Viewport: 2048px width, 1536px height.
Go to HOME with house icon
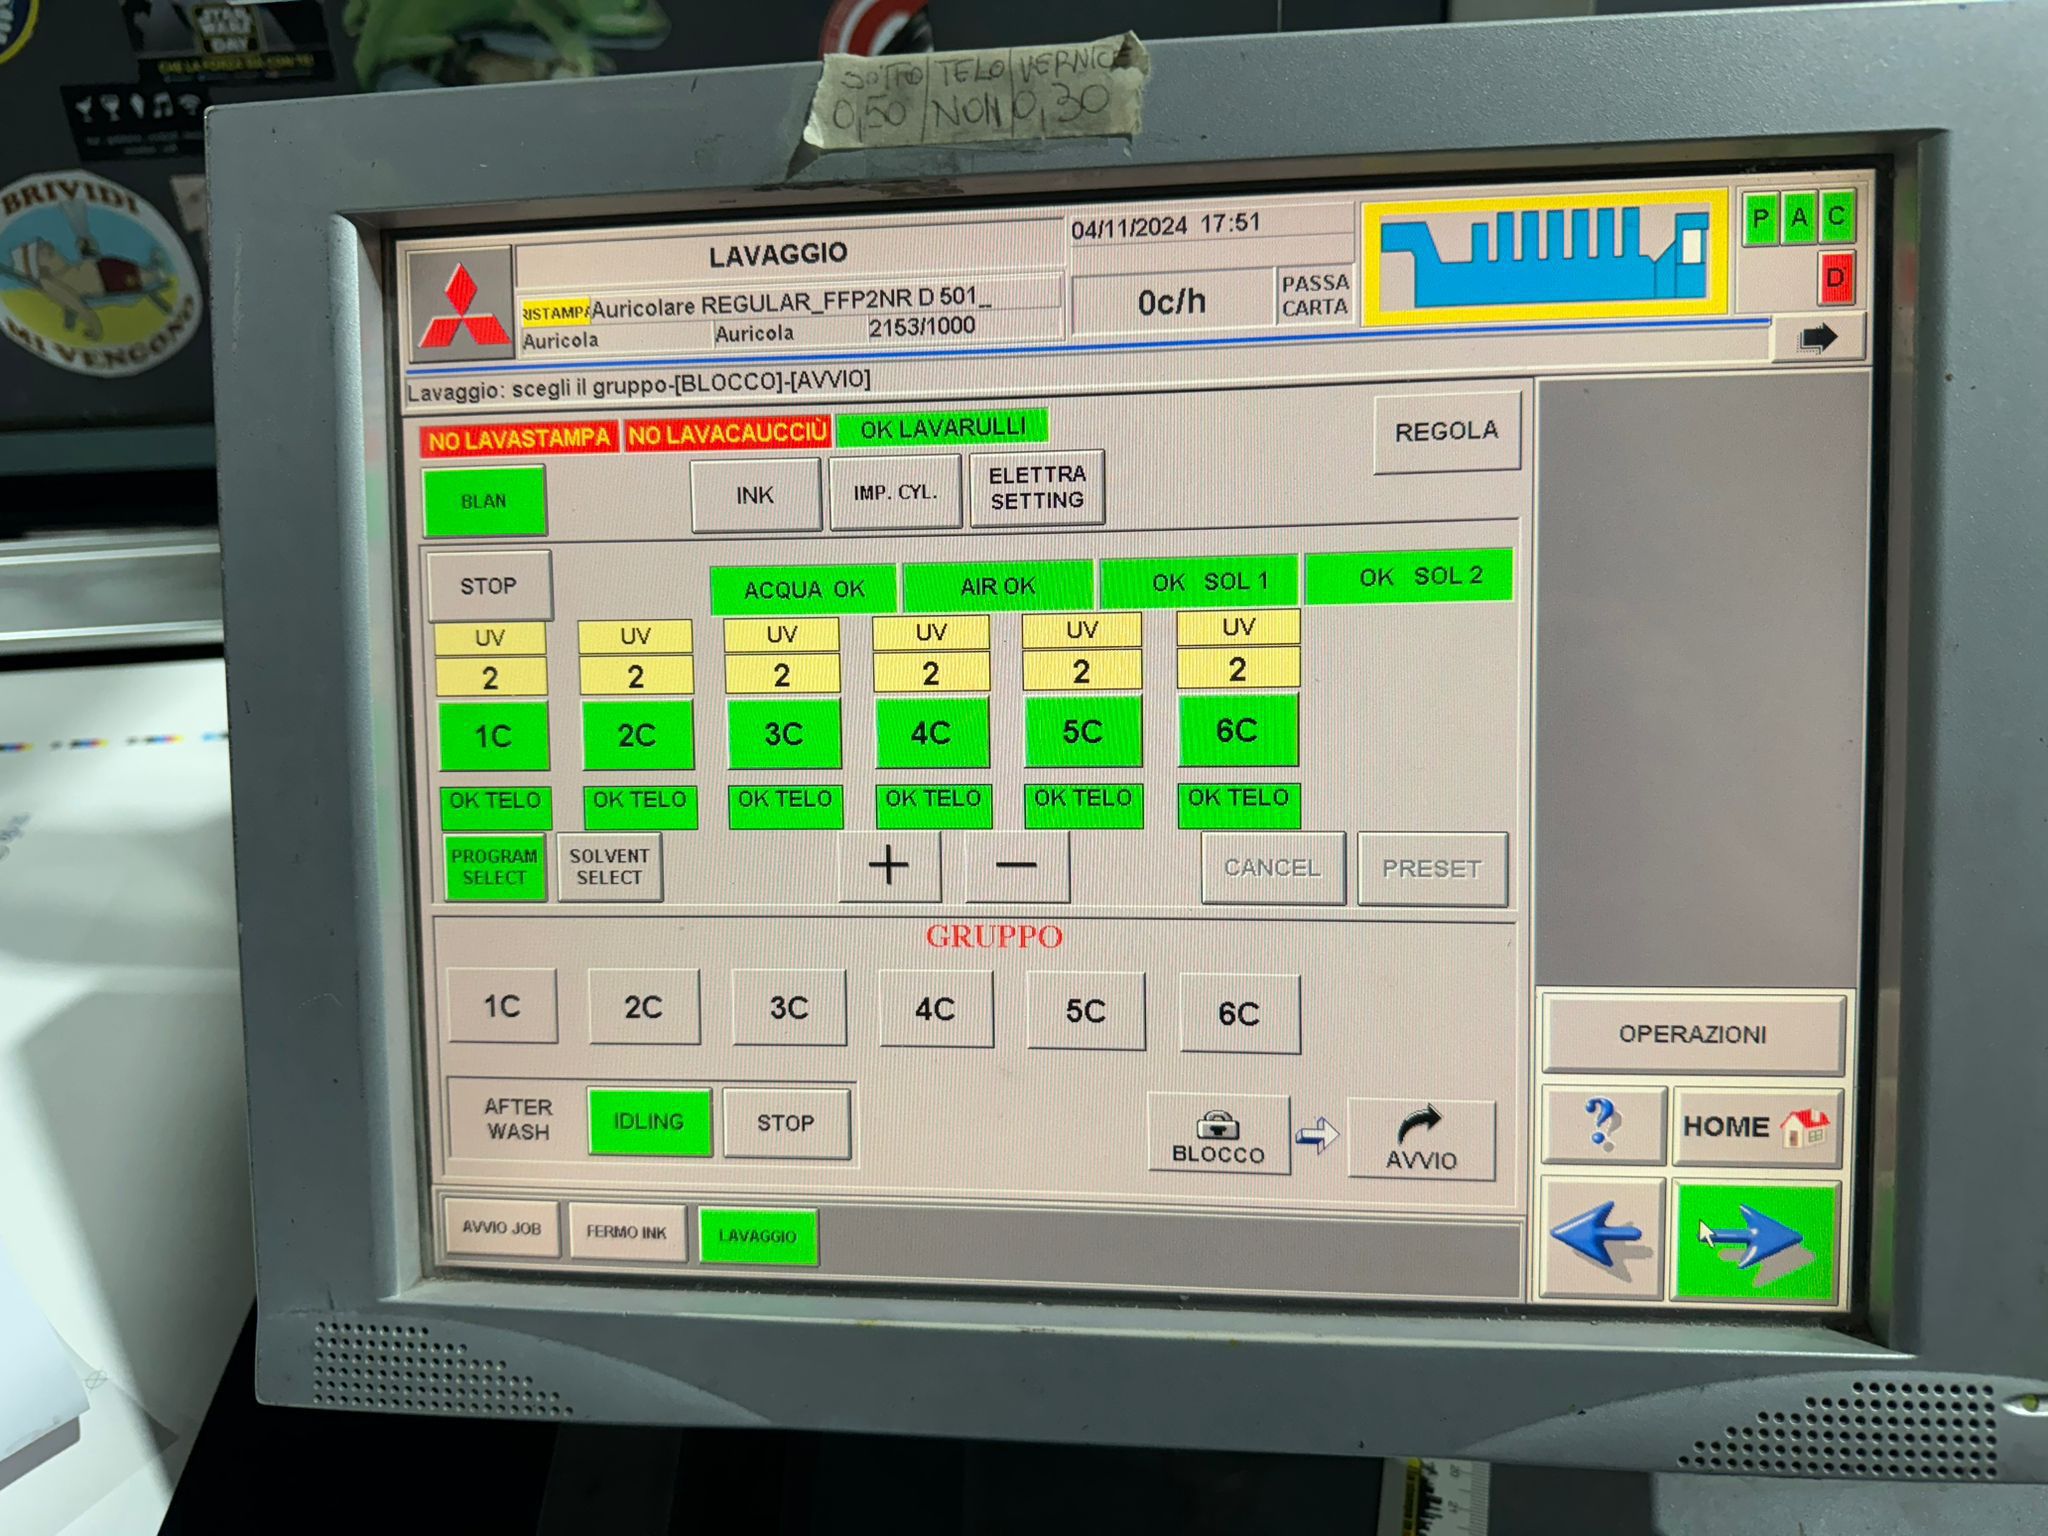pos(1756,1127)
